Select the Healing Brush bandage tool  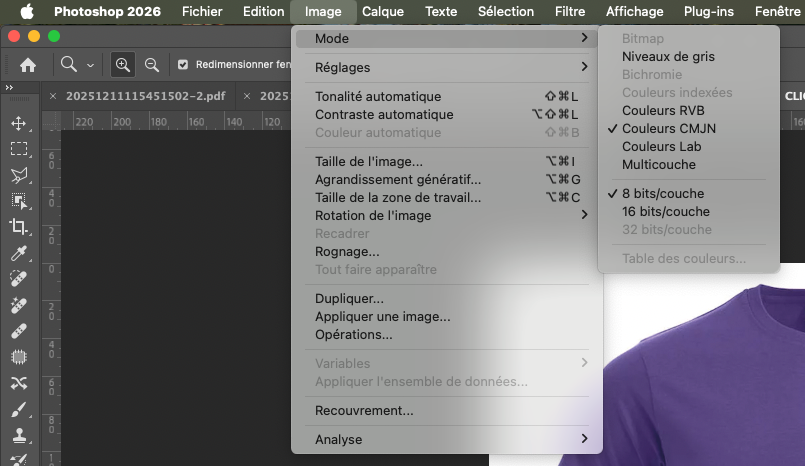[x=19, y=331]
